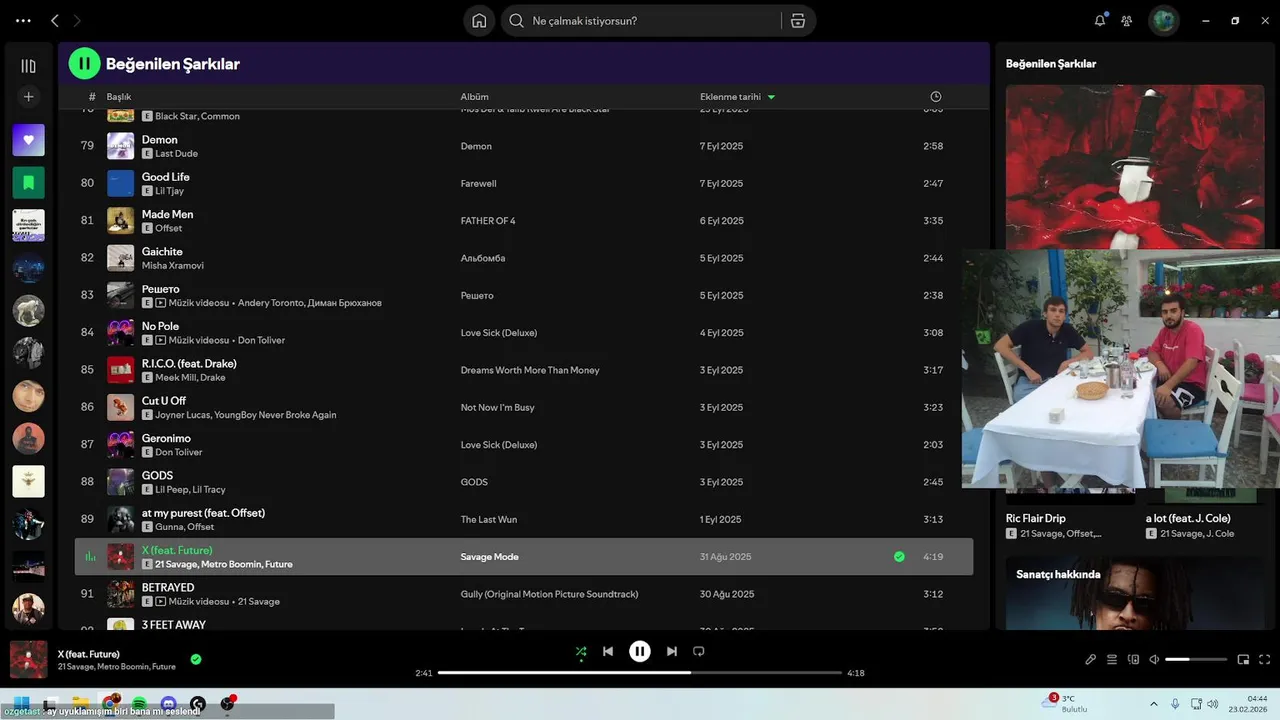This screenshot has height=720, width=1280.
Task: Sort by the duration clock column icon
Action: click(x=936, y=97)
